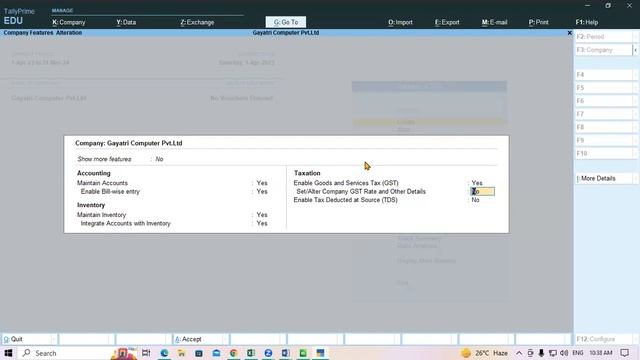The height and width of the screenshot is (360, 640).
Task: Toggle Show more features value No
Action: tap(159, 159)
